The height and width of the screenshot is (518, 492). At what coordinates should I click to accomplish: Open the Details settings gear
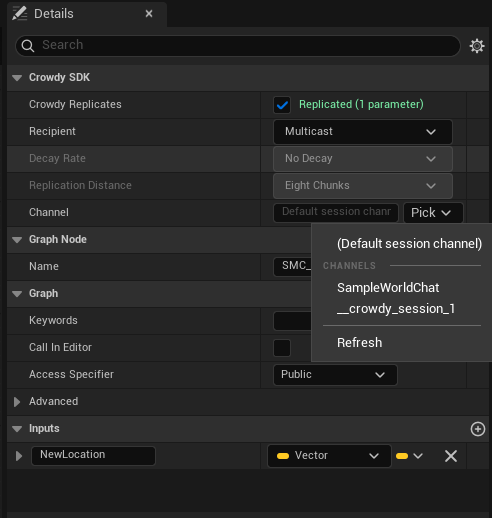click(477, 46)
